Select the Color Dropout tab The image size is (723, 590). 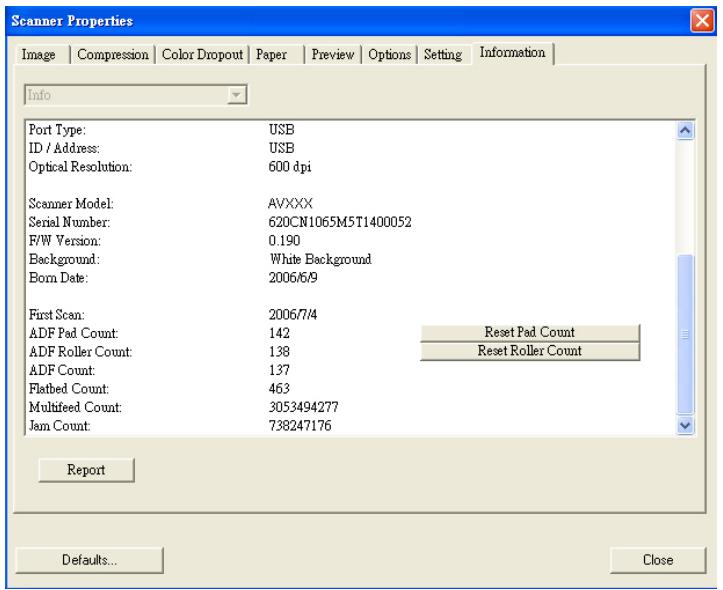(202, 54)
